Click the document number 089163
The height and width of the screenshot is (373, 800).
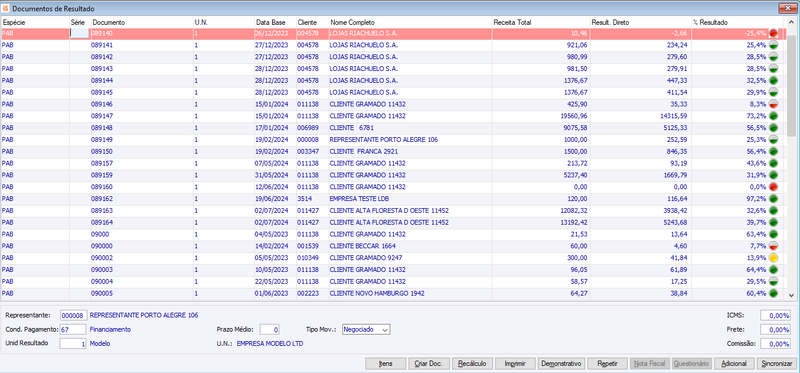click(x=102, y=210)
